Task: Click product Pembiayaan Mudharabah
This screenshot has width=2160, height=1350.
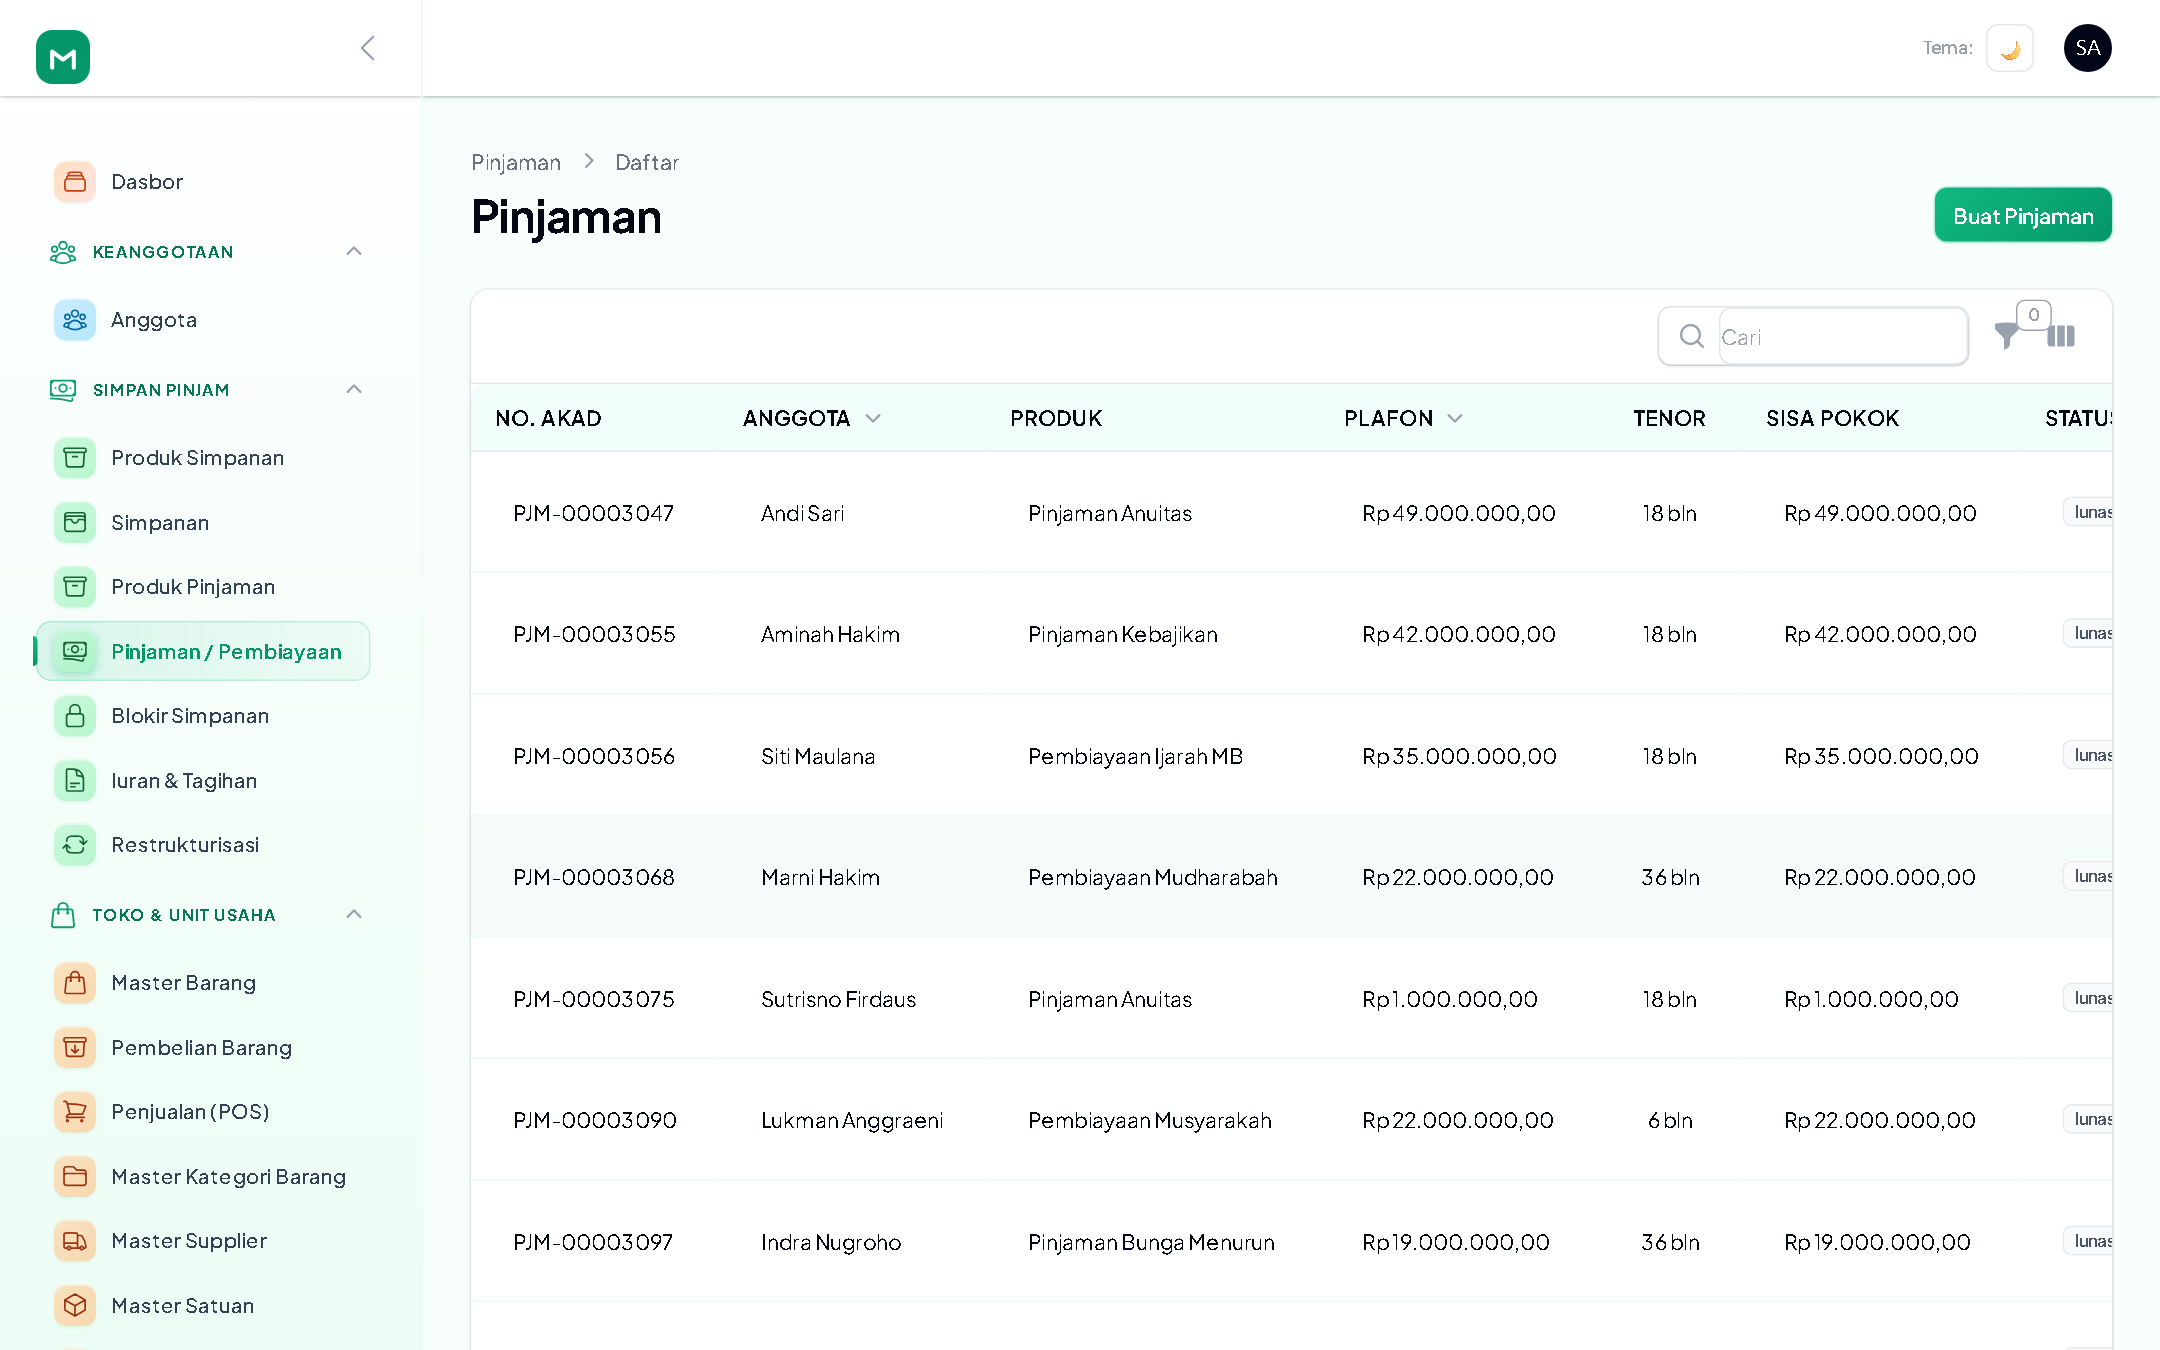Action: pos(1153,877)
